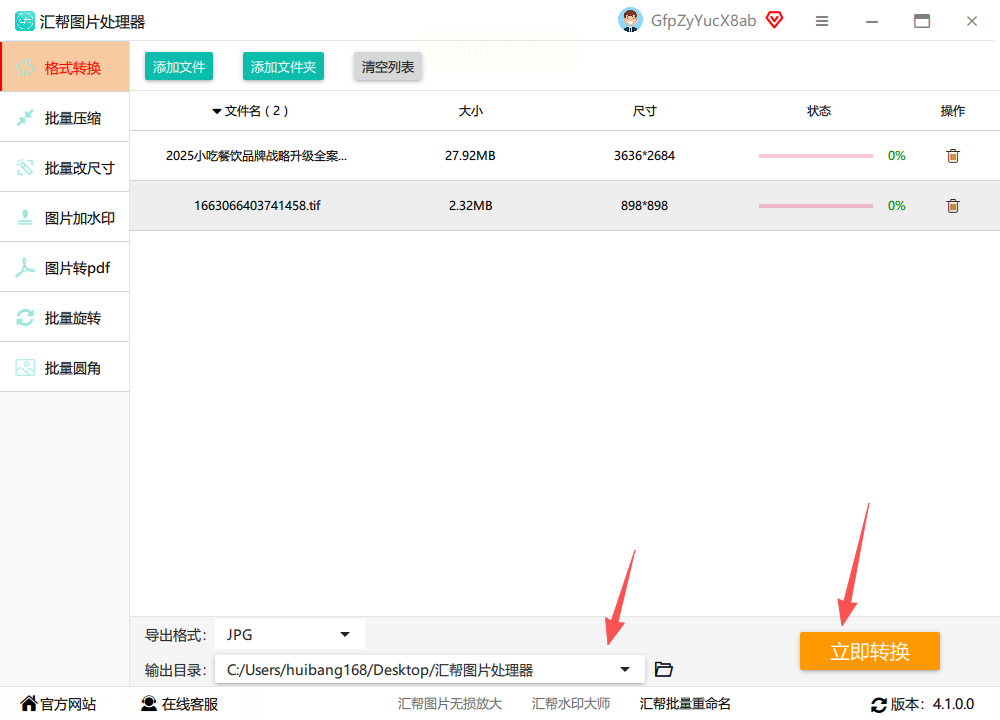Open 图片加水印 sidebar tab
1000x720 pixels.
[64, 218]
